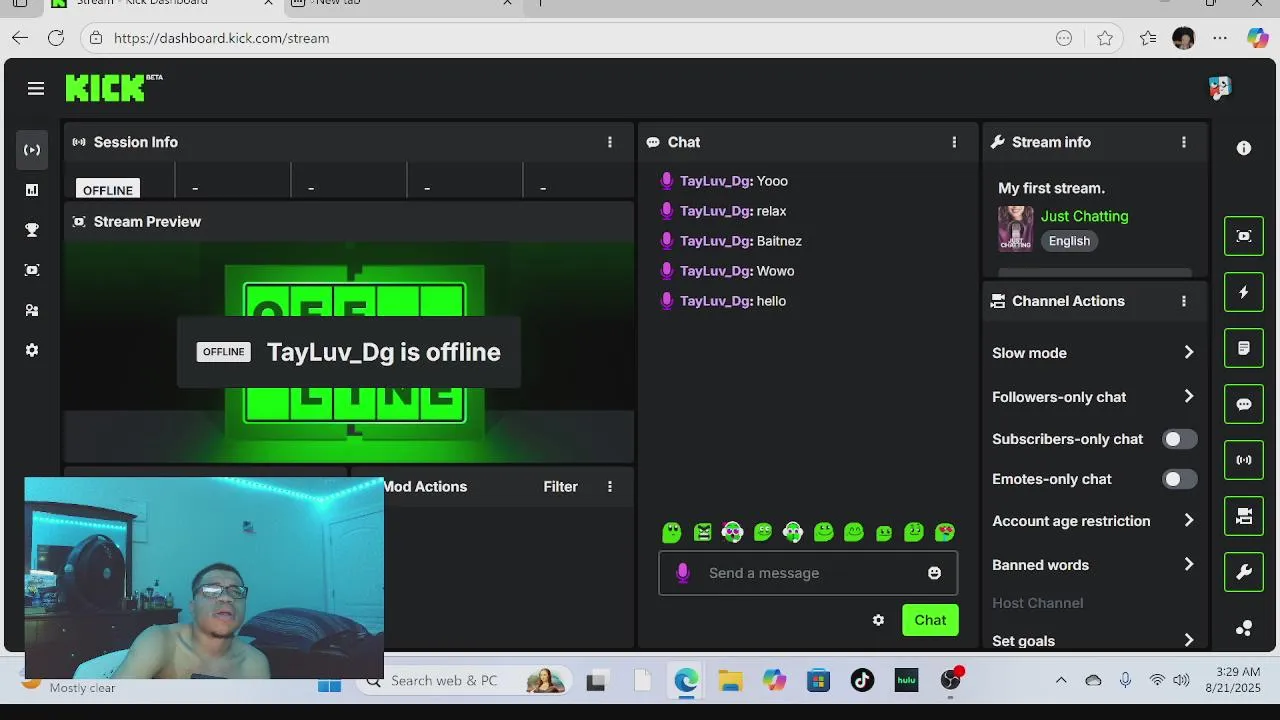The width and height of the screenshot is (1280, 720).
Task: Click the 'hello' chat message text
Action: (x=771, y=301)
